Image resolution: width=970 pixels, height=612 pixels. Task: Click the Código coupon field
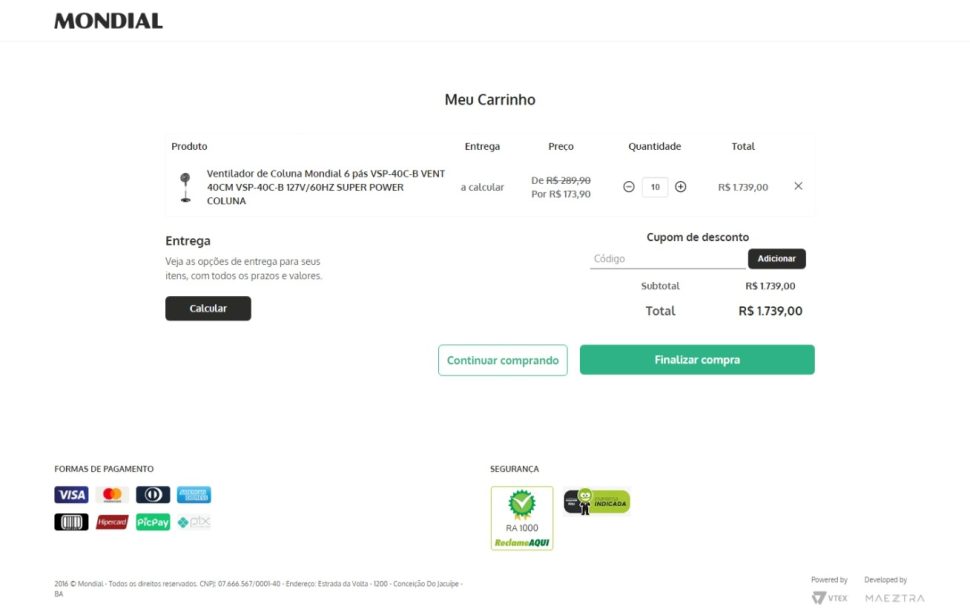[x=667, y=259]
